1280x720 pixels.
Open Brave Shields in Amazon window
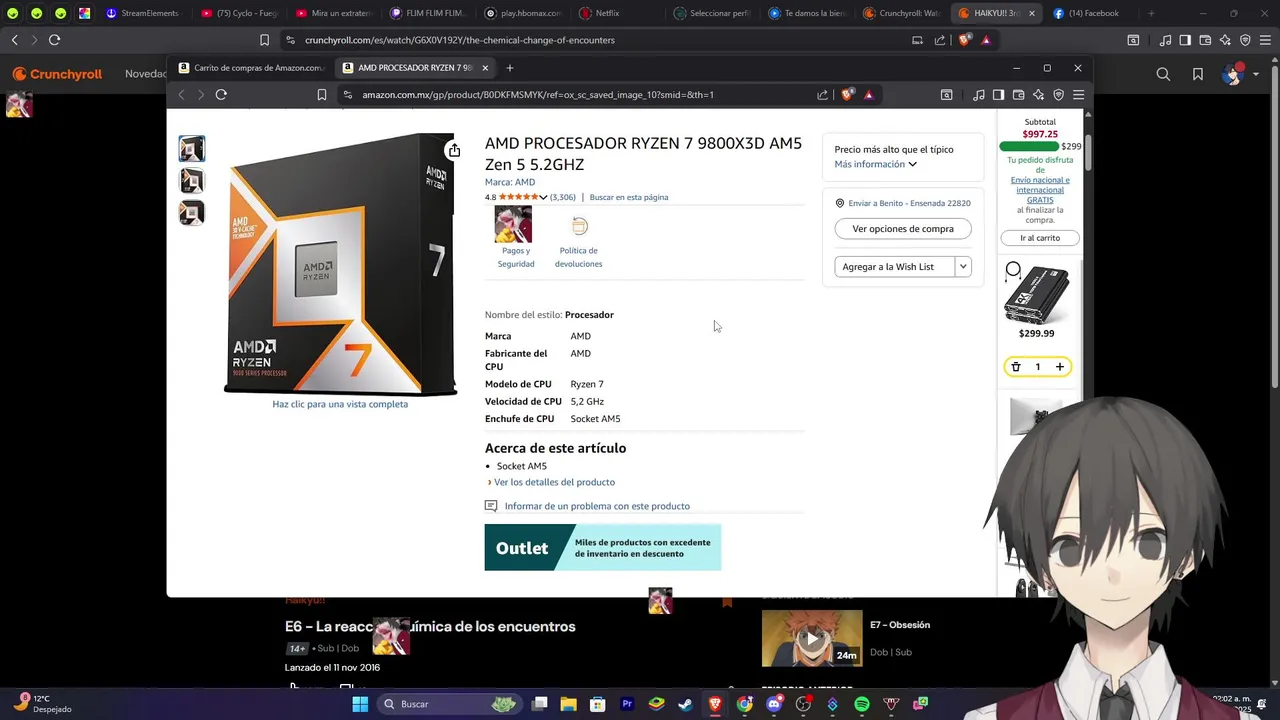[x=847, y=95]
